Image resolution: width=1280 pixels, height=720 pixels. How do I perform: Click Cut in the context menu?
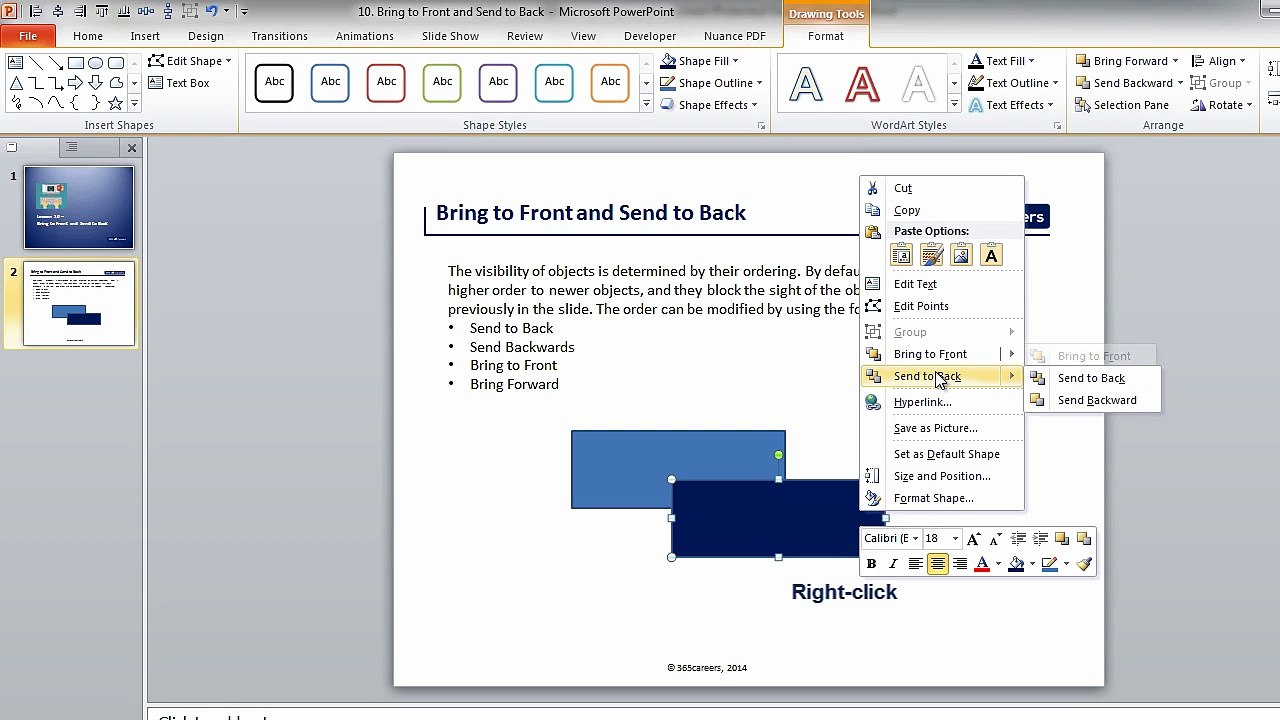[942, 188]
